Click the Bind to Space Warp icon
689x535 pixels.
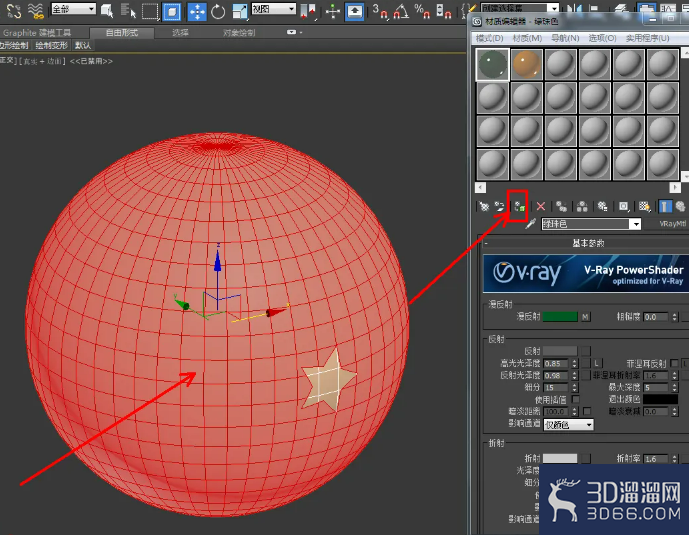point(36,11)
